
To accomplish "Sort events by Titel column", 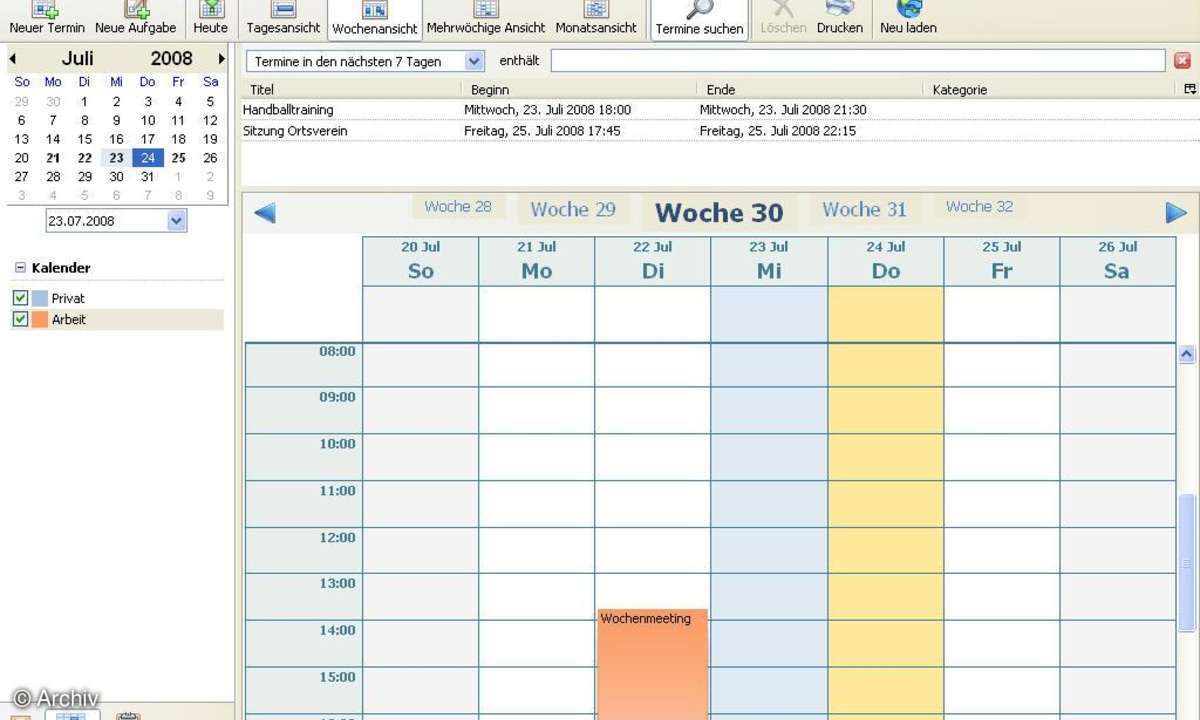I will [x=353, y=89].
